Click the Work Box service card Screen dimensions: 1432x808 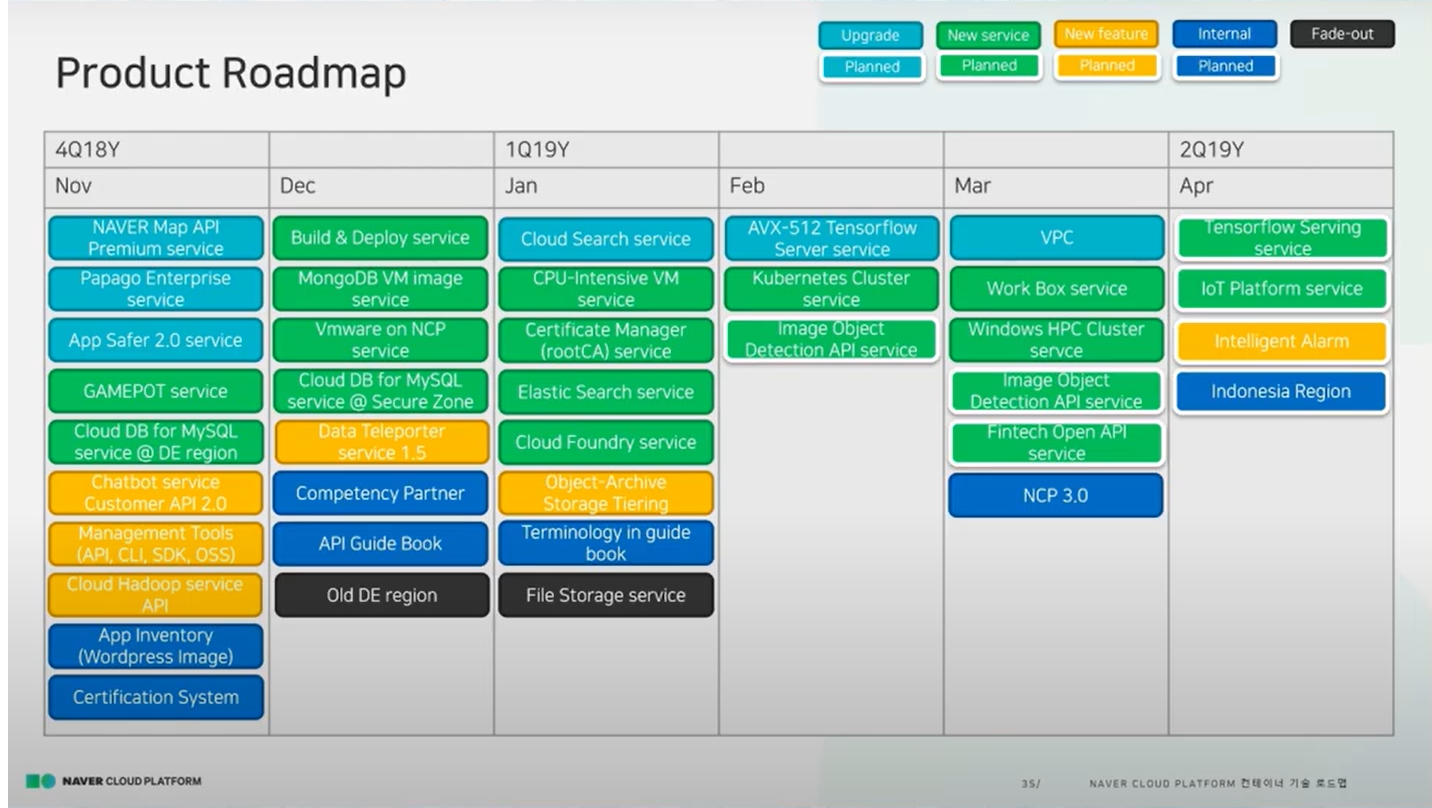click(x=1057, y=289)
